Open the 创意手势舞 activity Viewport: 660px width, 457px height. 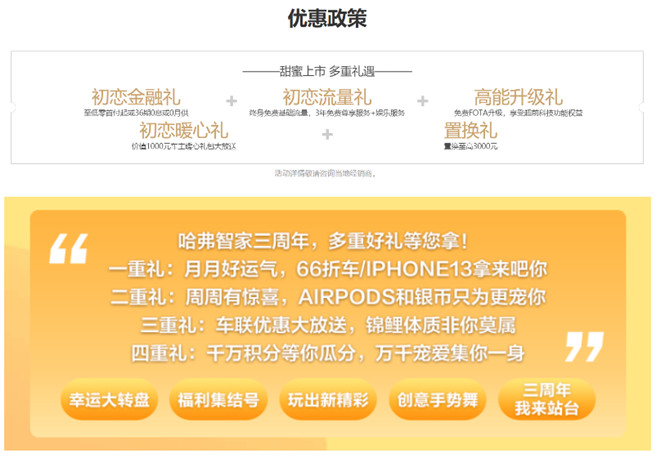tap(437, 399)
